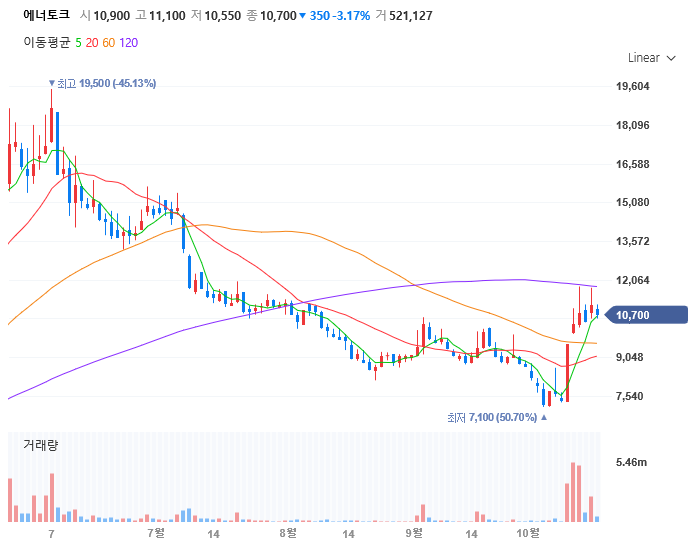
Task: Click the 13,572 price axis label
Action: click(x=633, y=241)
